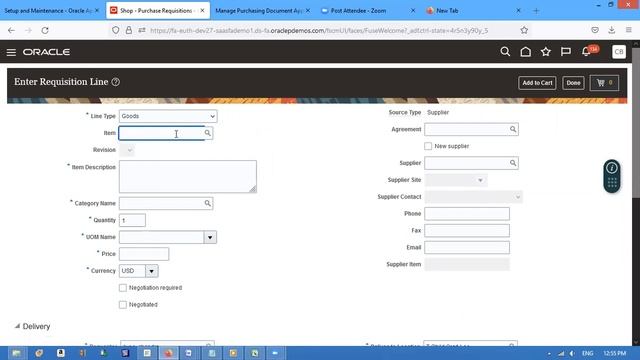Image resolution: width=640 pixels, height=360 pixels.
Task: Close the Shop - Purchase Requisitions tab
Action: coord(202,11)
